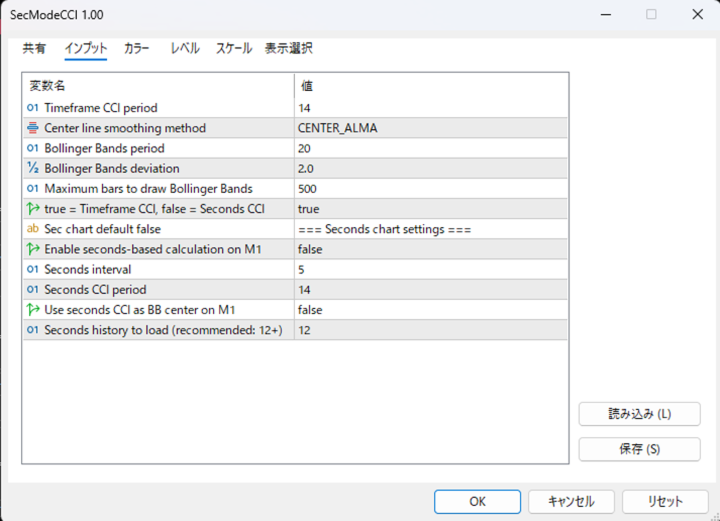Select Use seconds CCI as BB center label
The image size is (720, 521).
140,310
